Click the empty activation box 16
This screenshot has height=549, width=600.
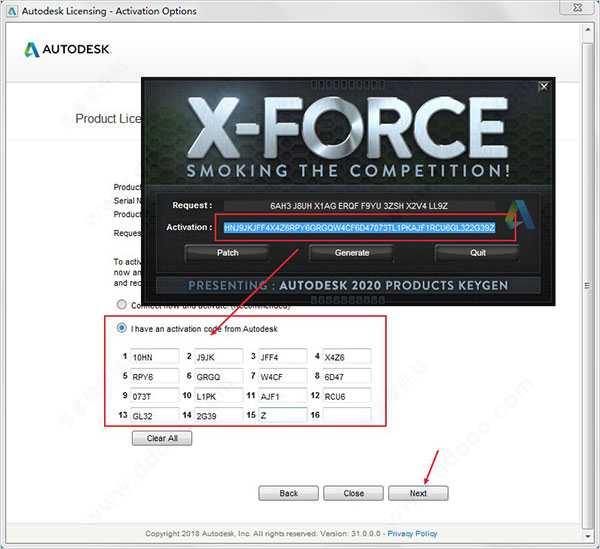(347, 415)
